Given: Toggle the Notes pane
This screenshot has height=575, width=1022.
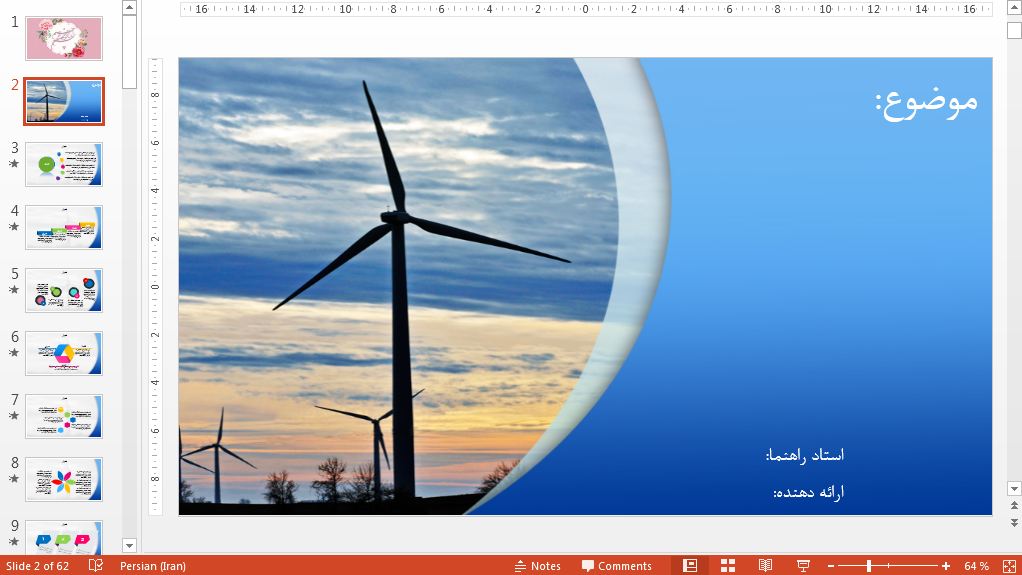Looking at the screenshot, I should coord(538,566).
